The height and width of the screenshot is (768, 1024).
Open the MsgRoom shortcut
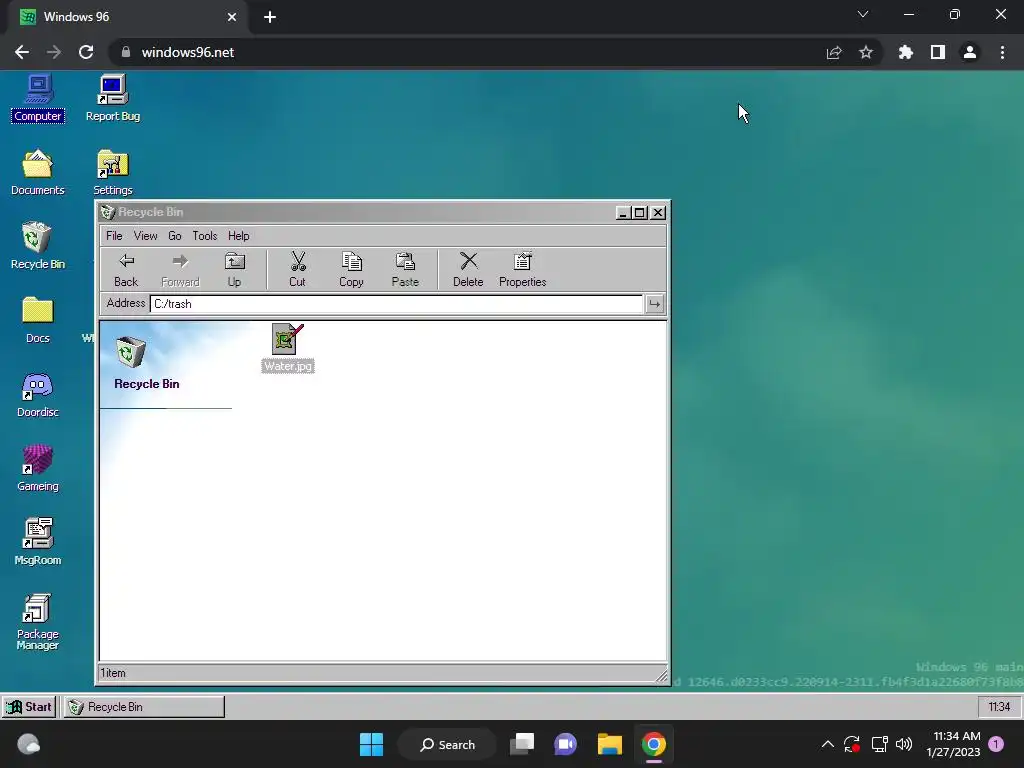[38, 542]
